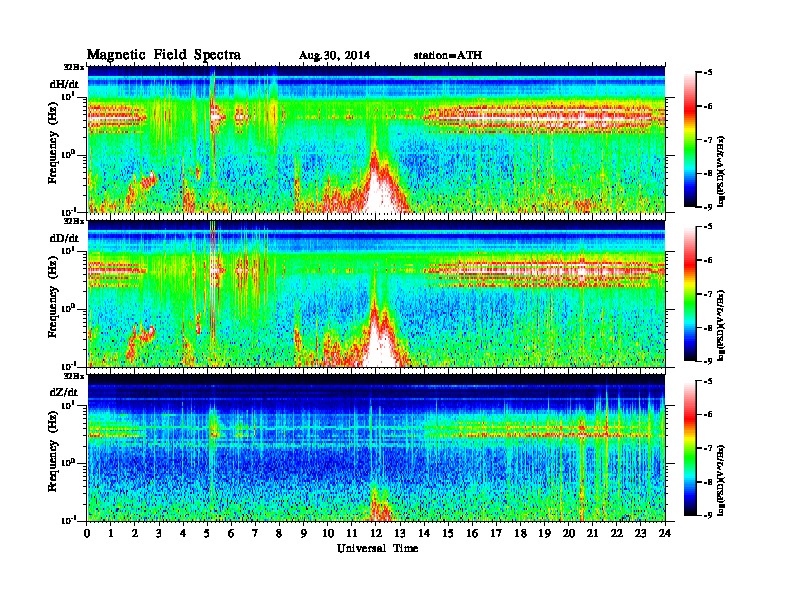
Task: Click hour tick "17" on the time axis
Action: (497, 533)
